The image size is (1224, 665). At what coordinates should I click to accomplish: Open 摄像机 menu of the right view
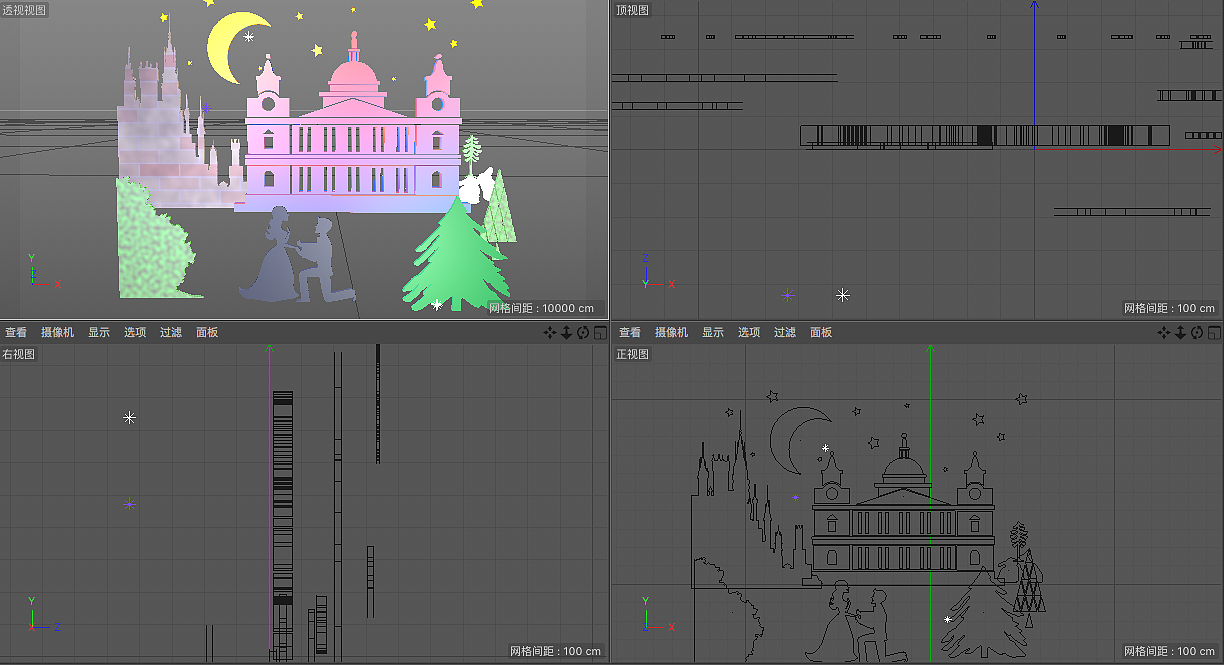click(x=57, y=332)
